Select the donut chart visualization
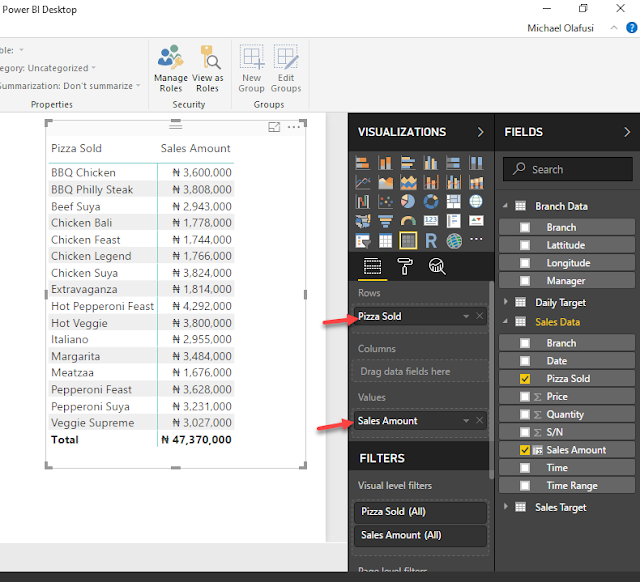Viewport: 640px width, 582px height. [x=431, y=201]
